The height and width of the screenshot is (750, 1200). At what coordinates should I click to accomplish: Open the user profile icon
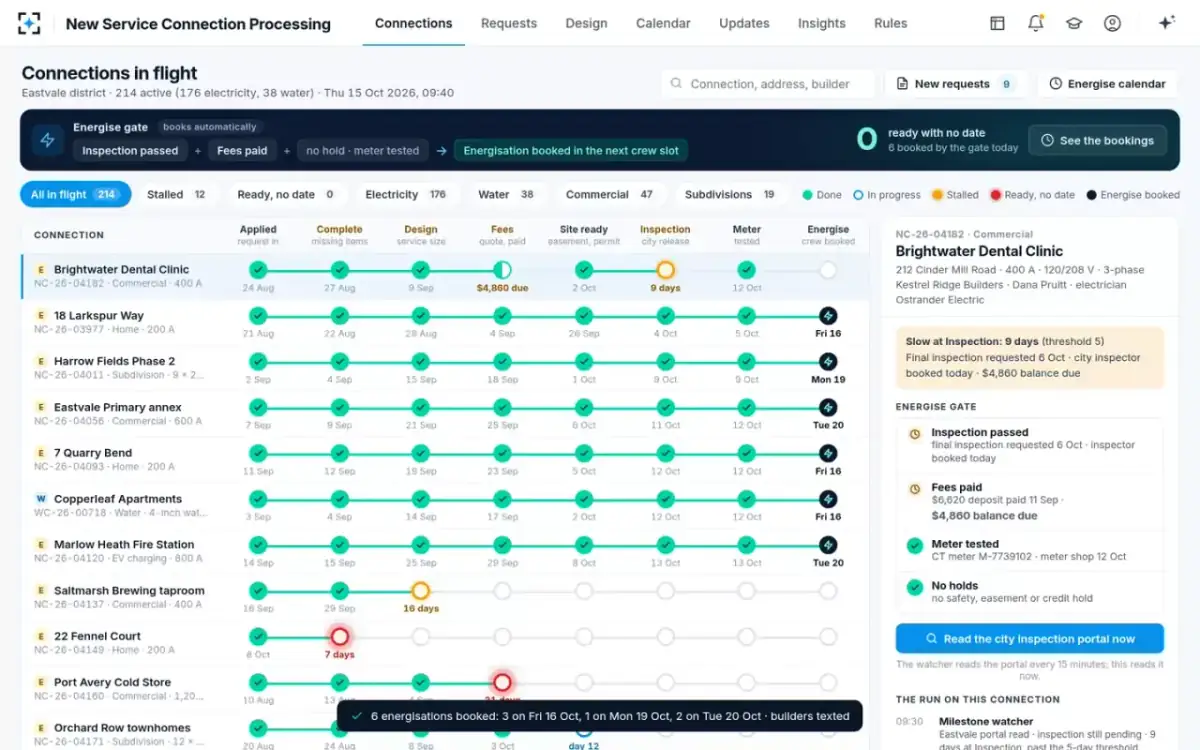(1112, 23)
